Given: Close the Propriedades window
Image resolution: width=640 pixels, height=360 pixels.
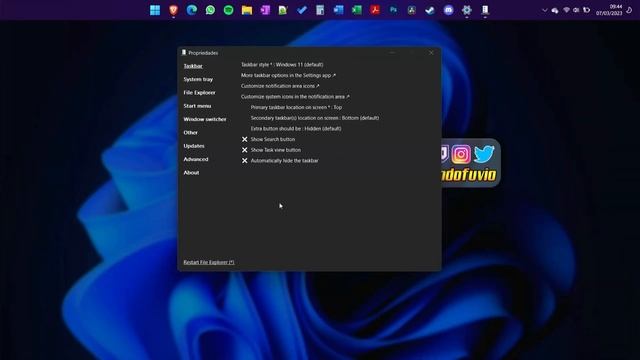Looking at the screenshot, I should click(431, 53).
